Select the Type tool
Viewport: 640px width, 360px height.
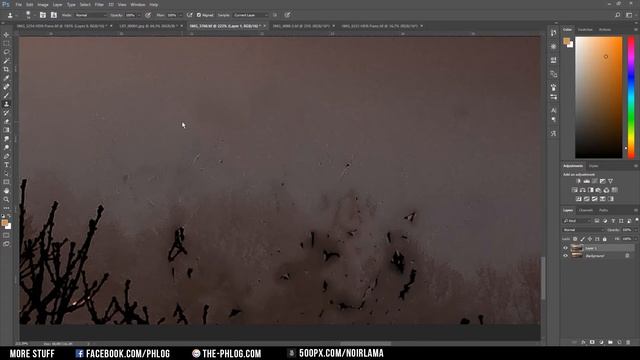click(6, 165)
